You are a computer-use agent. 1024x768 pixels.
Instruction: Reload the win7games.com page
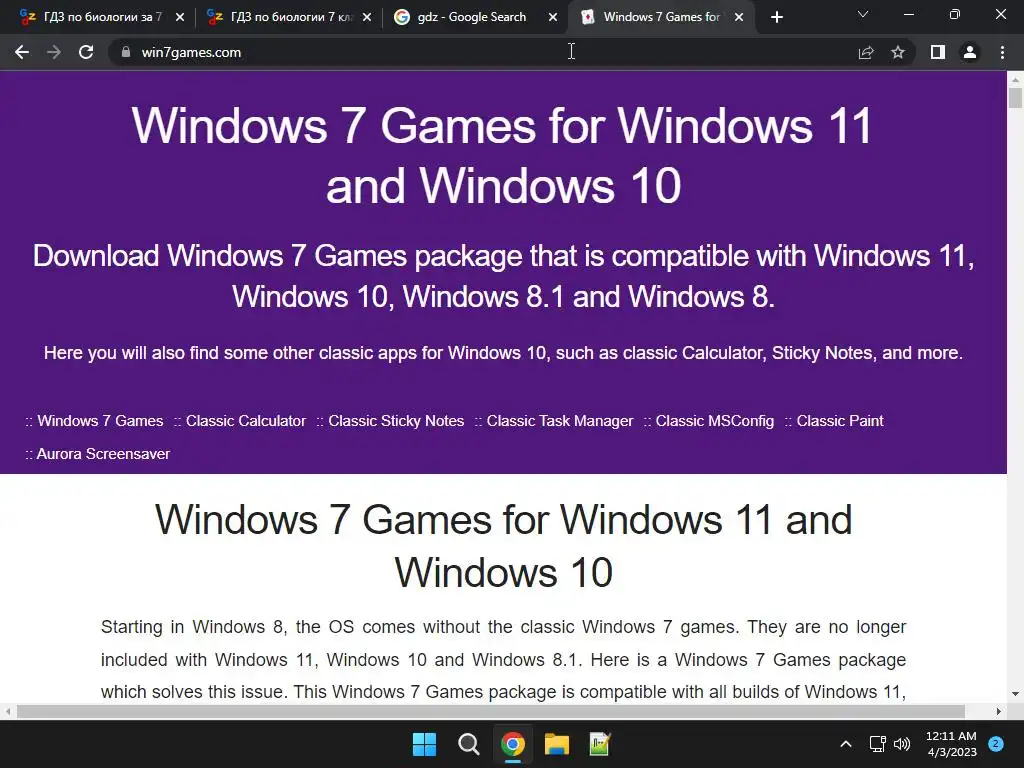tap(86, 52)
